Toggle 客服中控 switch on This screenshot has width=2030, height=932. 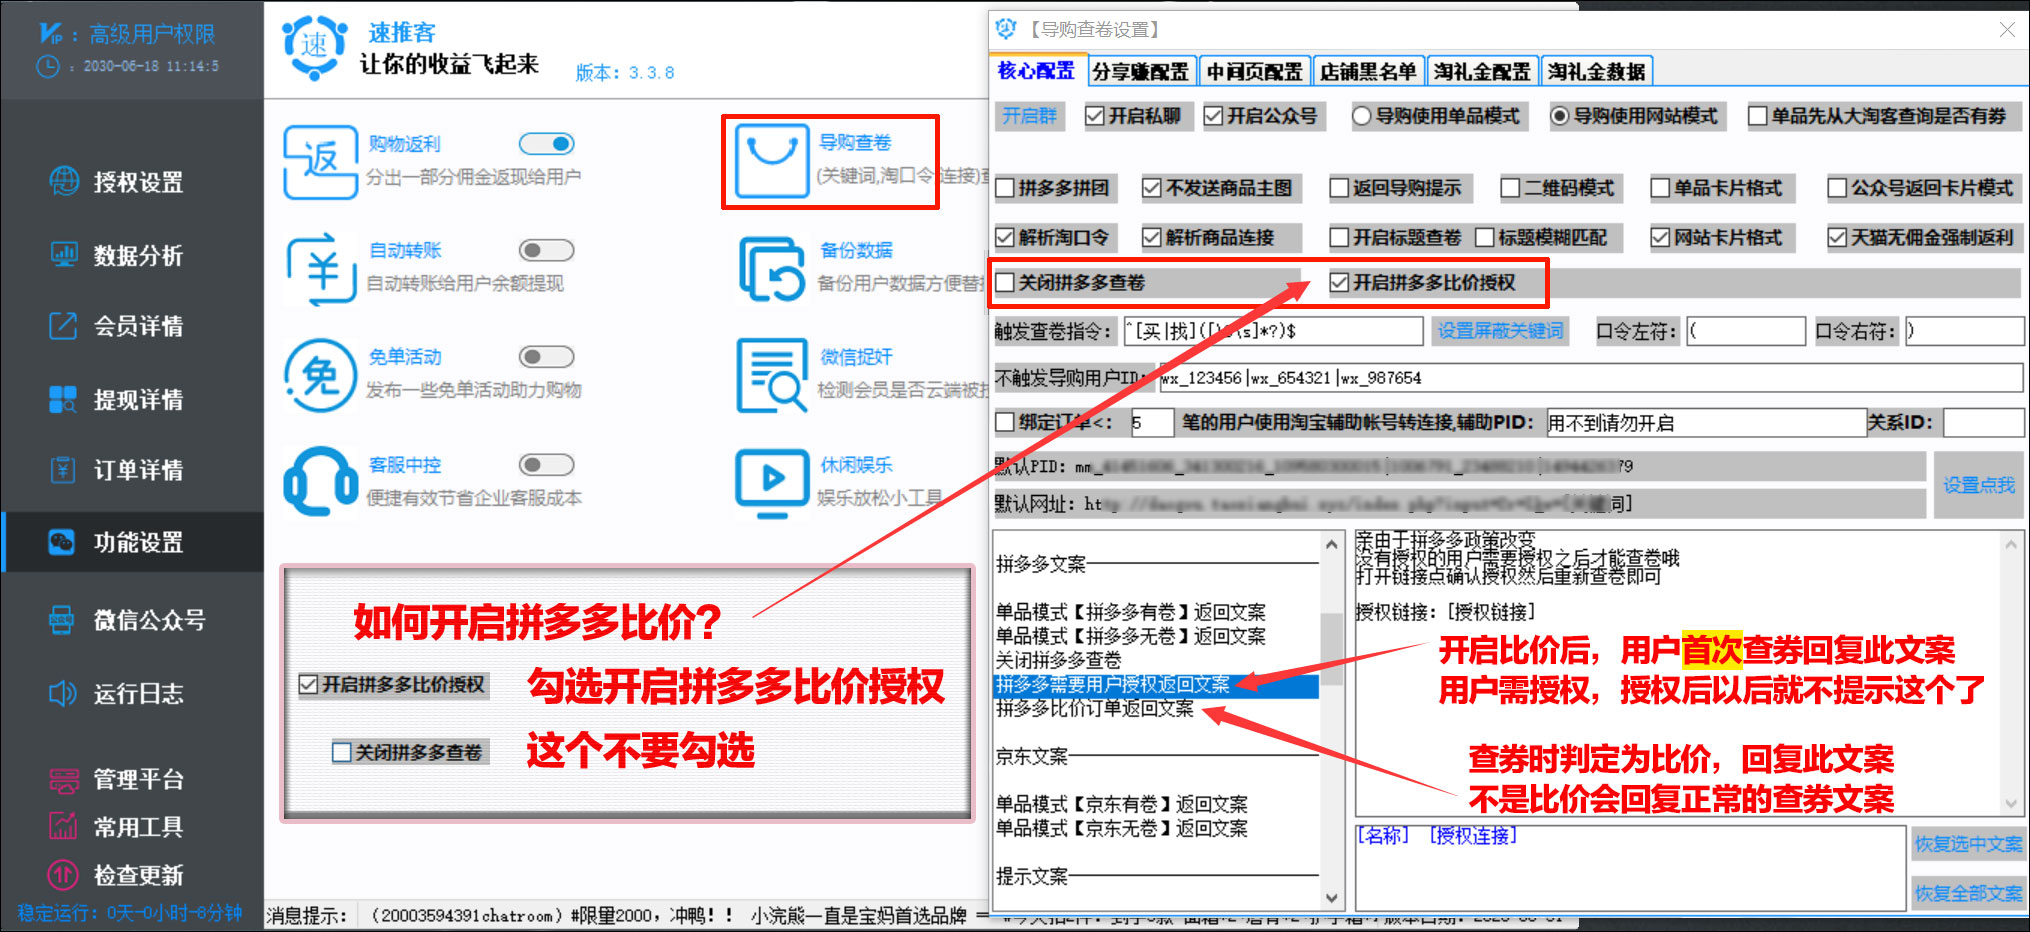547,465
